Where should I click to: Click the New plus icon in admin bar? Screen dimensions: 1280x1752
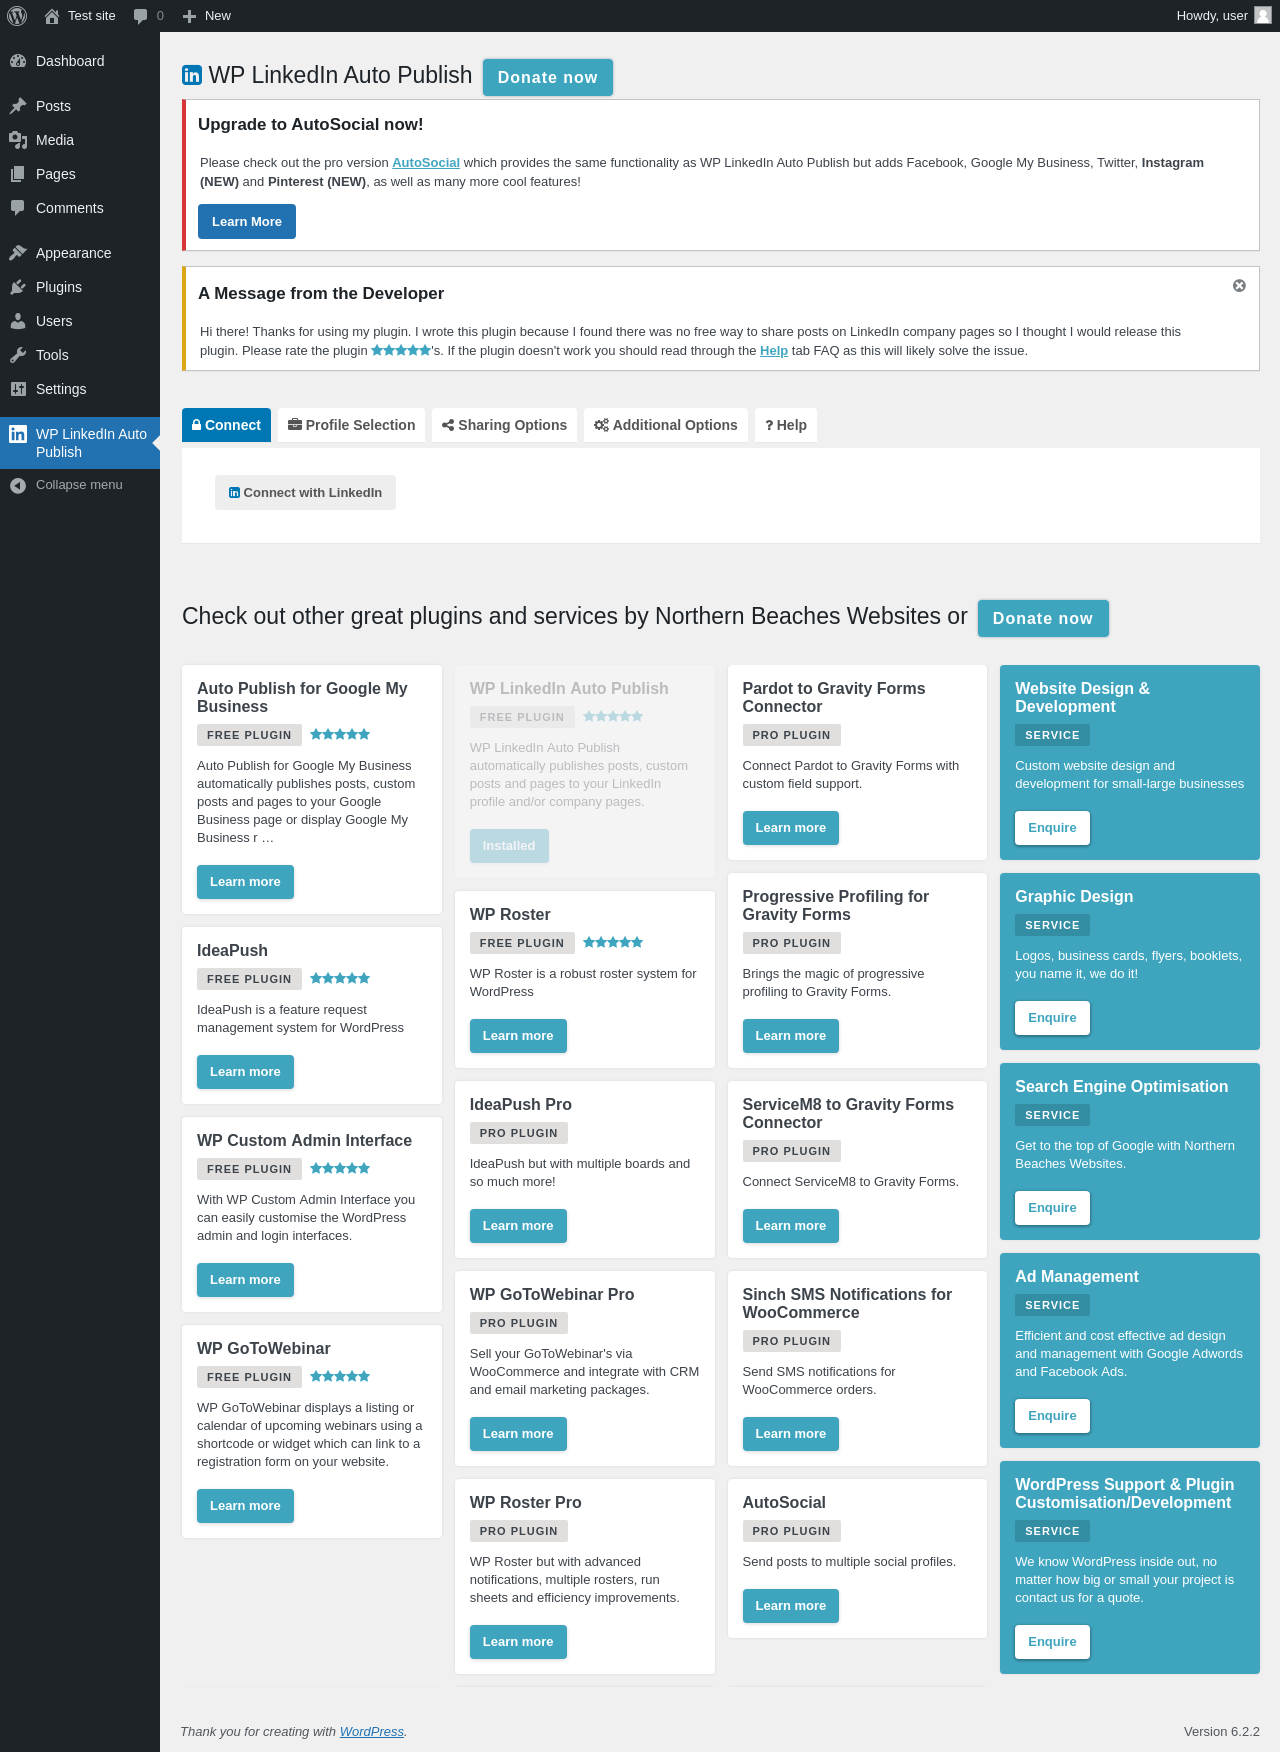point(189,16)
